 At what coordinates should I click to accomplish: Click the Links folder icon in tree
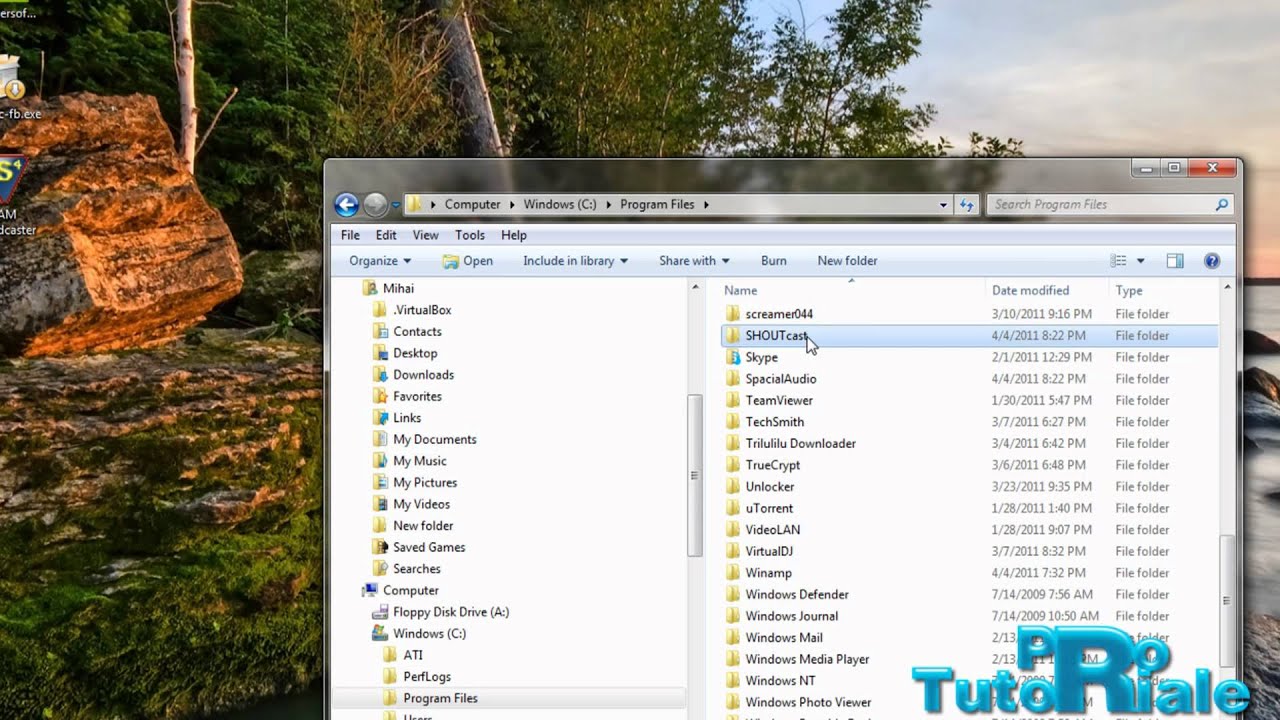[380, 418]
